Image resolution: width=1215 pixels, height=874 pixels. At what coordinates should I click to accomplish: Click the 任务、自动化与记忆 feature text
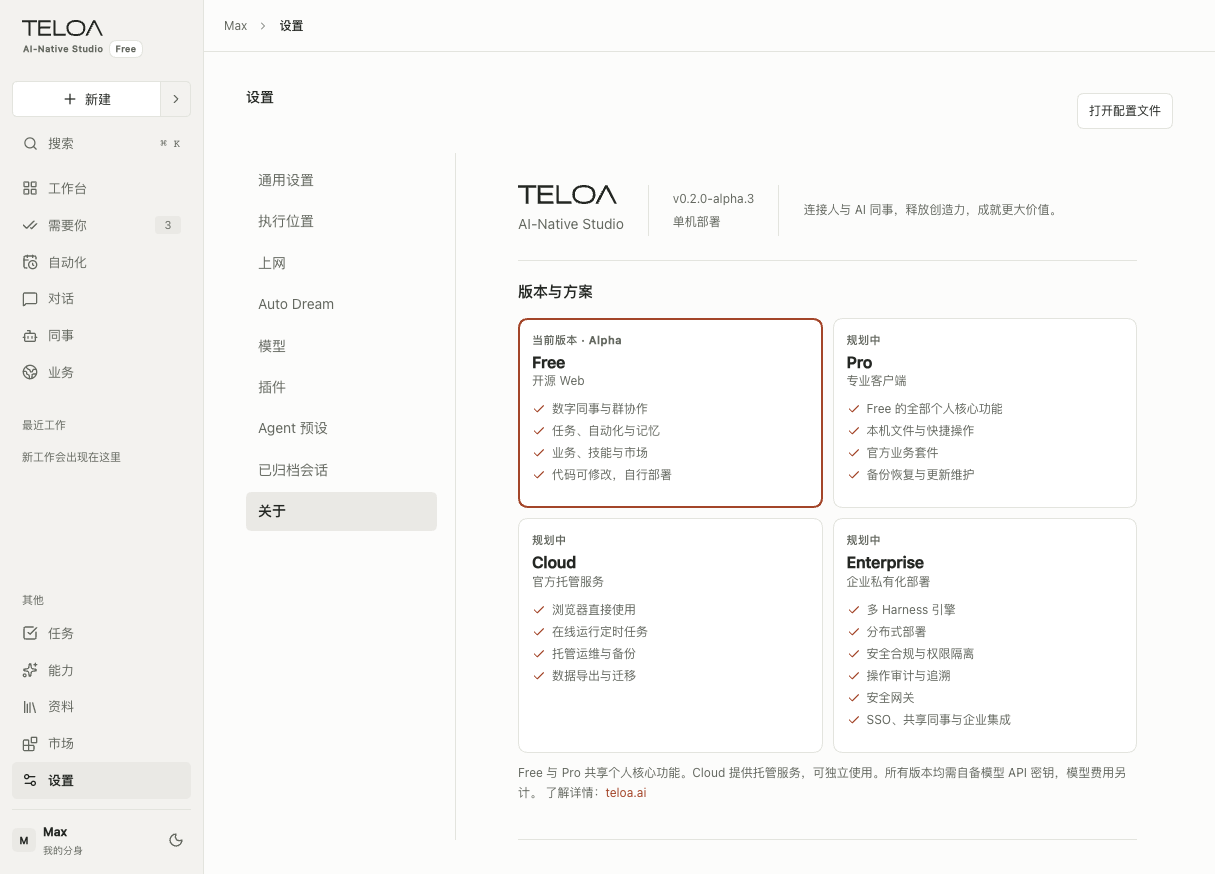click(x=606, y=431)
